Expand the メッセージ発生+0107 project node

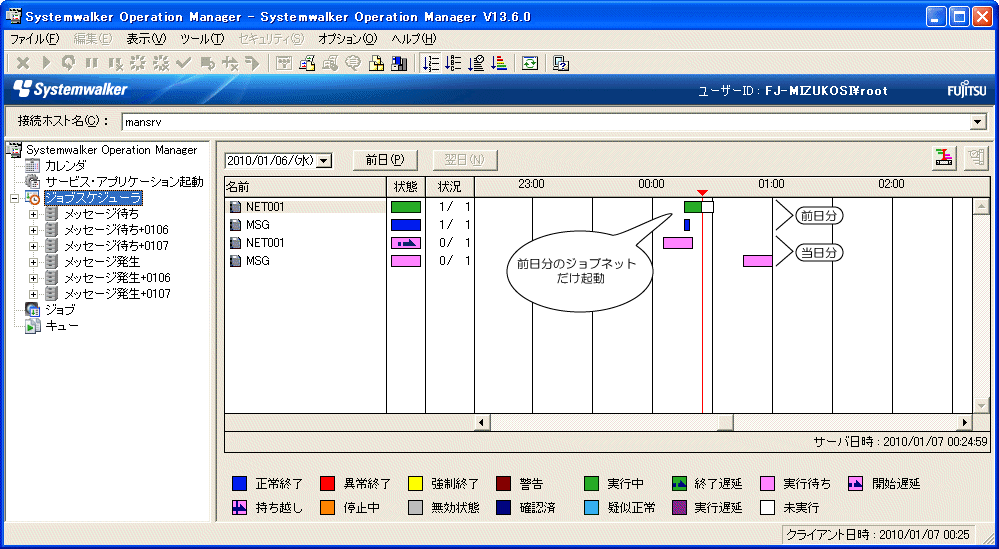pos(33,294)
